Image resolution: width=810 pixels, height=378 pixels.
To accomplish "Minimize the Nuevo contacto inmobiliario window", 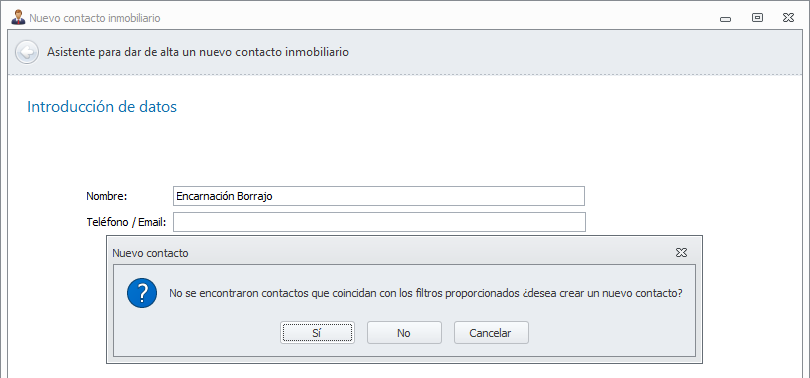I will [725, 19].
